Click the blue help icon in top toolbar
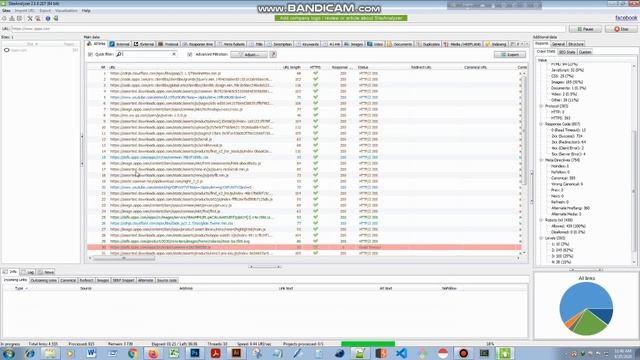Viewport: 640px width, 360px height. click(x=48, y=18)
